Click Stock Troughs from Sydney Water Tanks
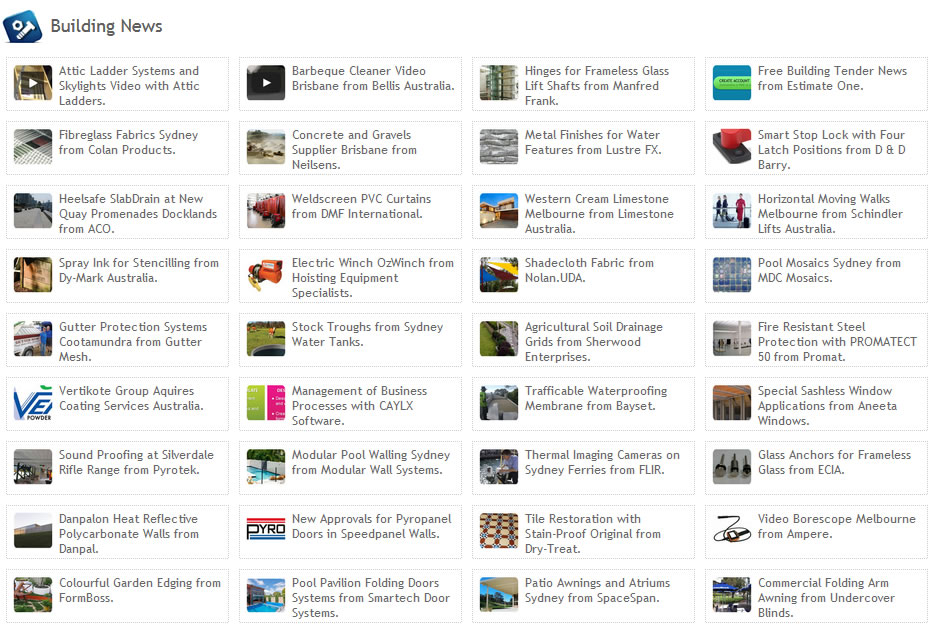Viewport: 933px width, 634px height. pyautogui.click(x=367, y=334)
